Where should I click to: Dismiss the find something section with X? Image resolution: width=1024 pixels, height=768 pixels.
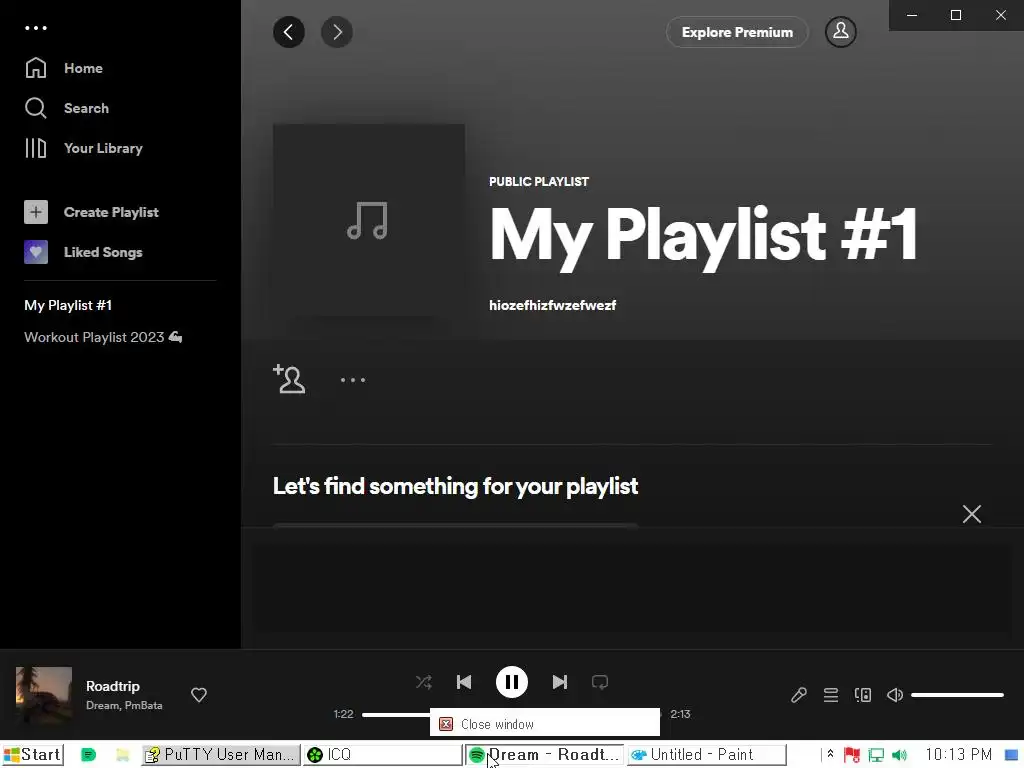(x=972, y=514)
